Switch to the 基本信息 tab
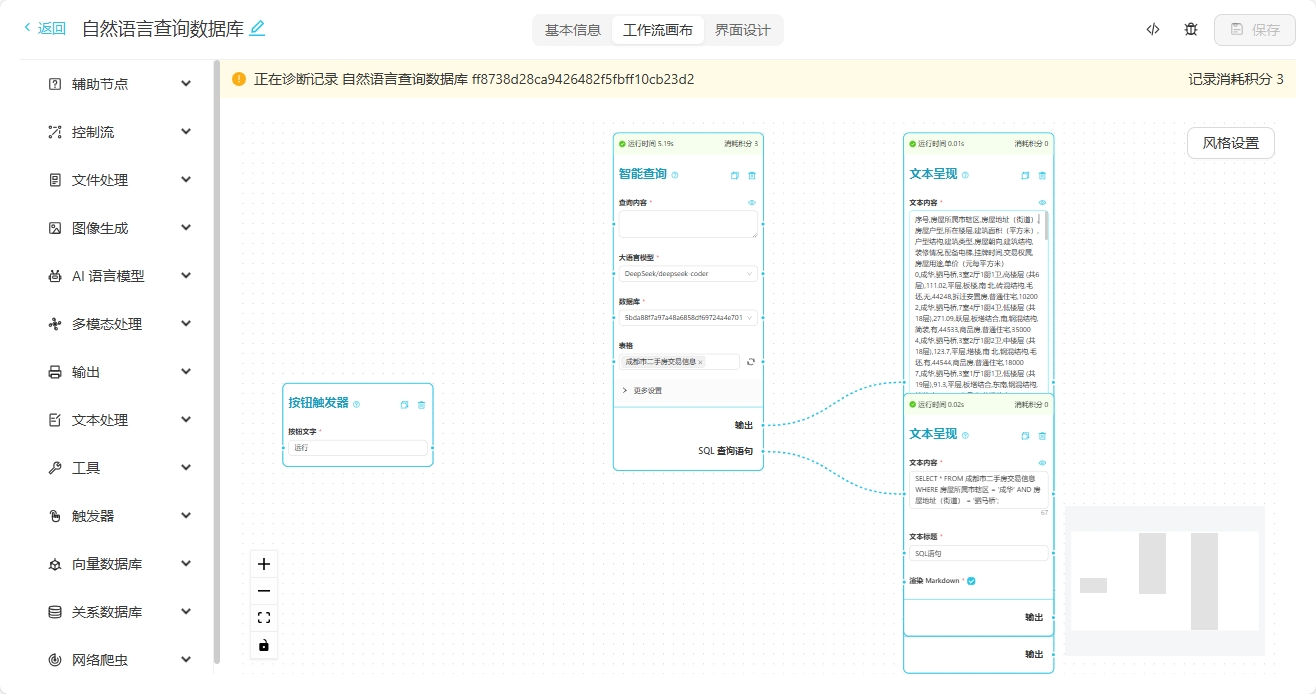 click(573, 30)
